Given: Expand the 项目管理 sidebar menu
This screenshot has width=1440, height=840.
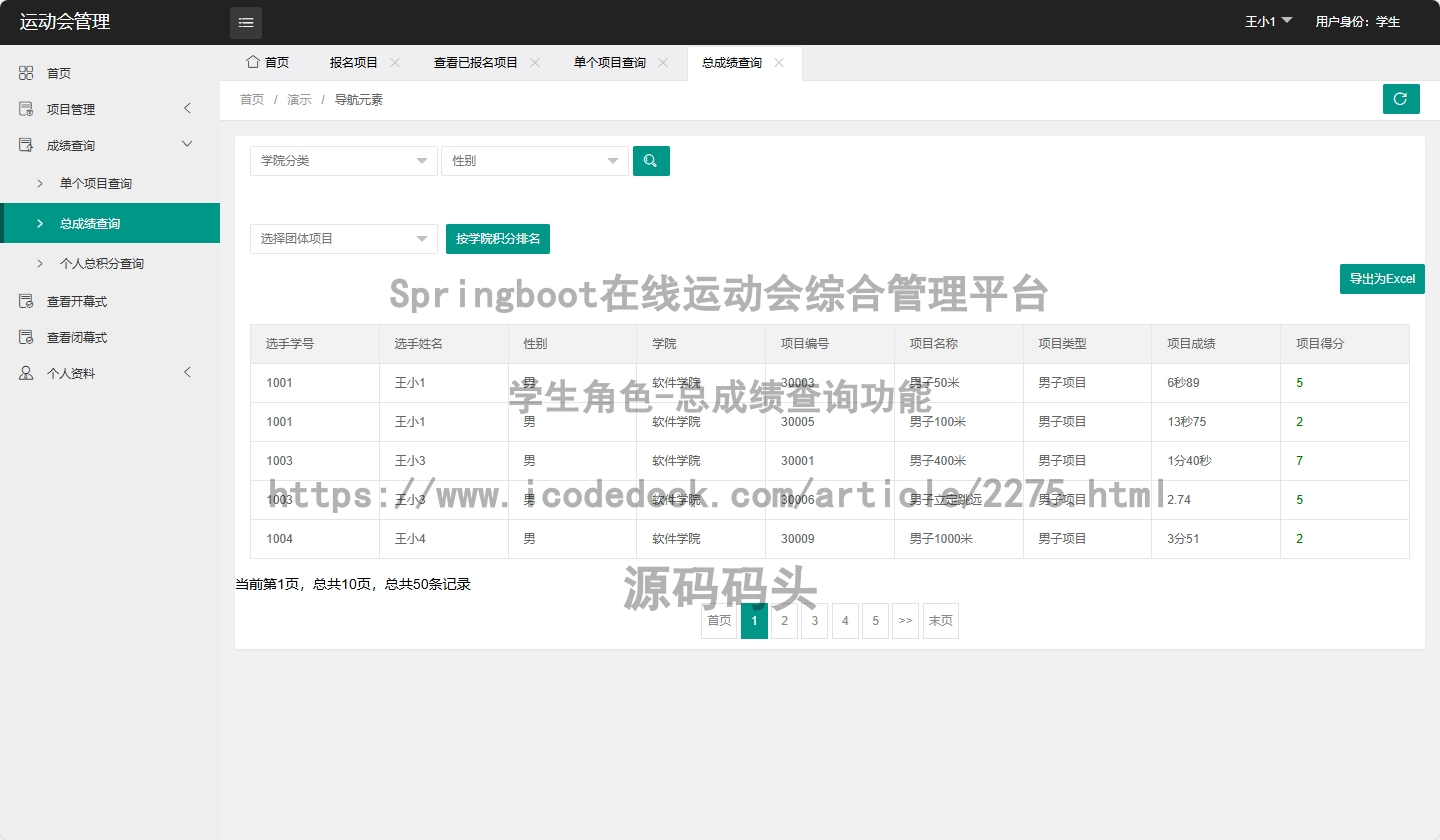Looking at the screenshot, I should pyautogui.click(x=187, y=108).
